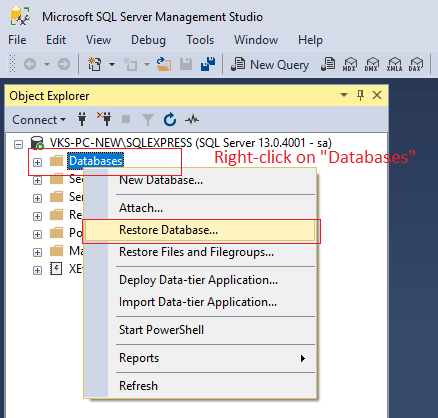Open the Tools menu
Screen dimensions: 438x418
click(x=200, y=40)
